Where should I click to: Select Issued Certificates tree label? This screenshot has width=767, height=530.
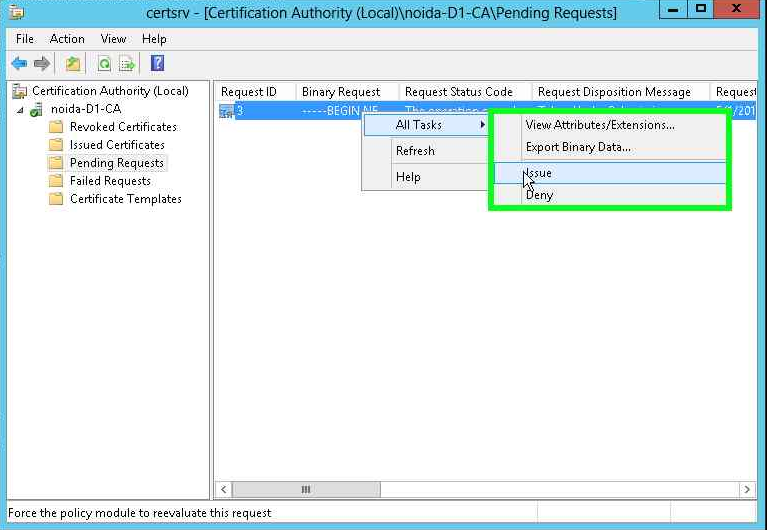(117, 145)
